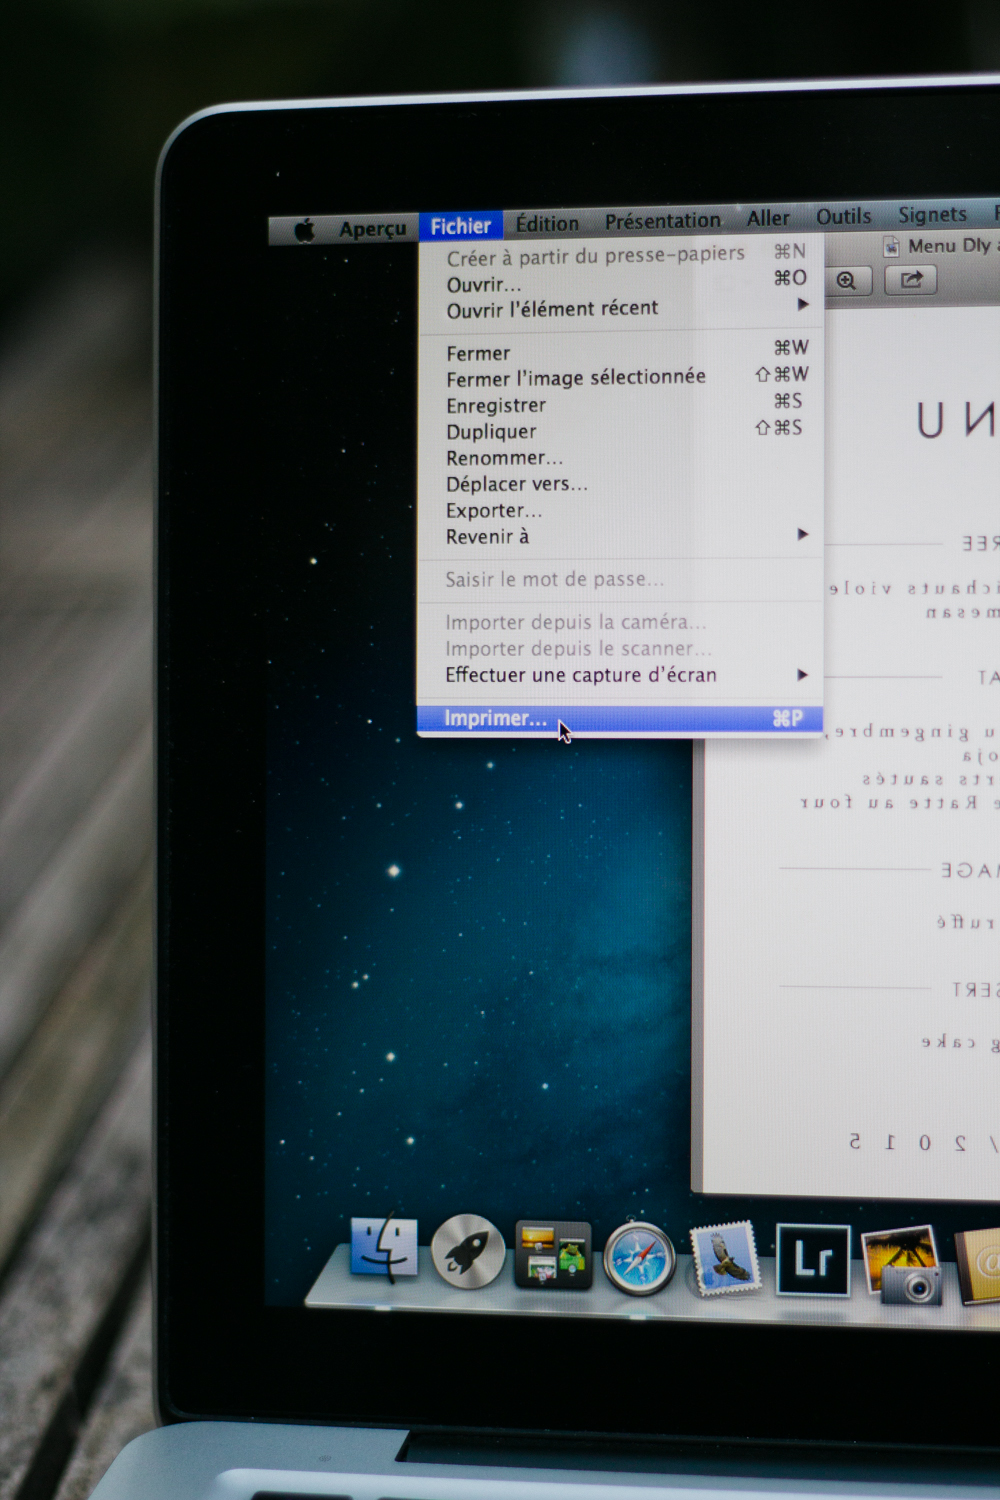Open the Outils menu
The image size is (1000, 1500).
tap(843, 216)
